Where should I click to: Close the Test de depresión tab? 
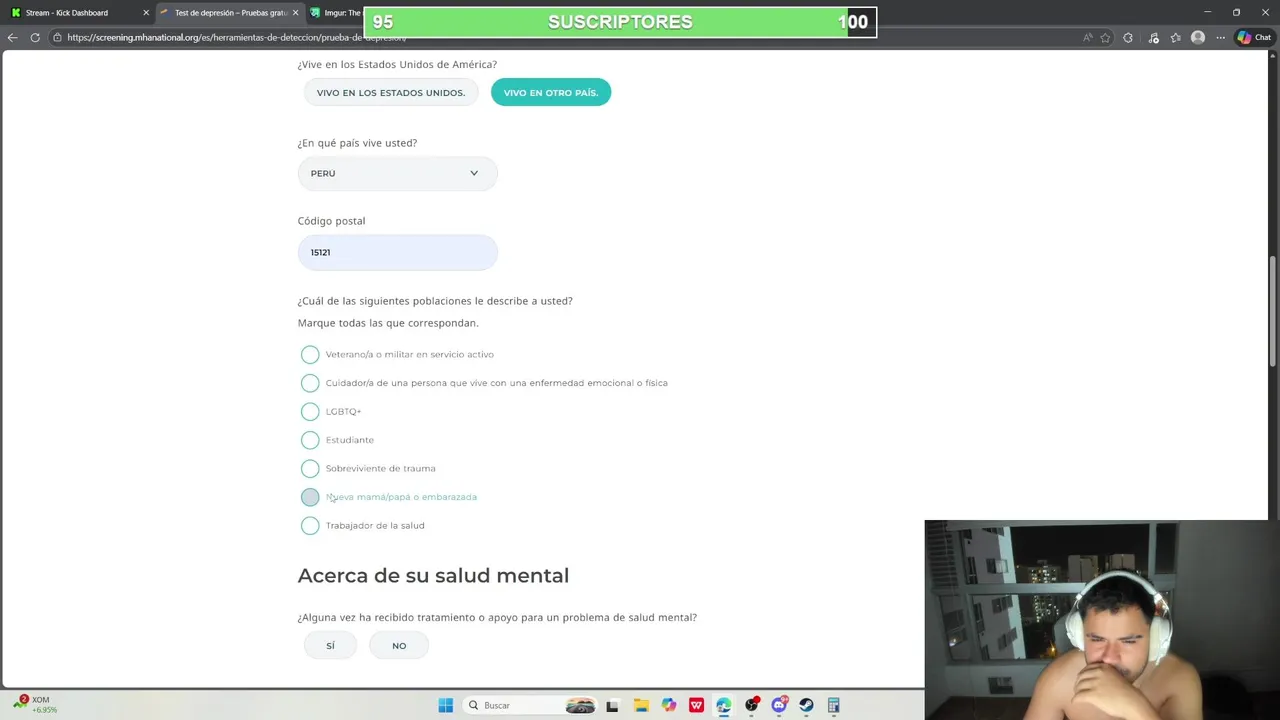click(x=295, y=13)
